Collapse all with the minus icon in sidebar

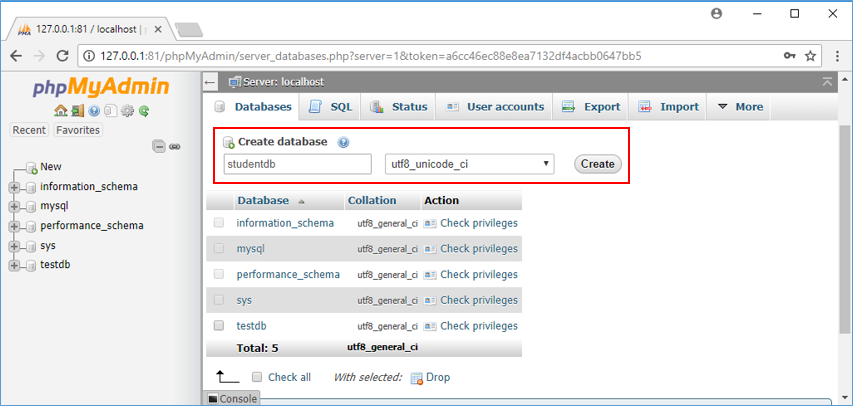click(158, 146)
